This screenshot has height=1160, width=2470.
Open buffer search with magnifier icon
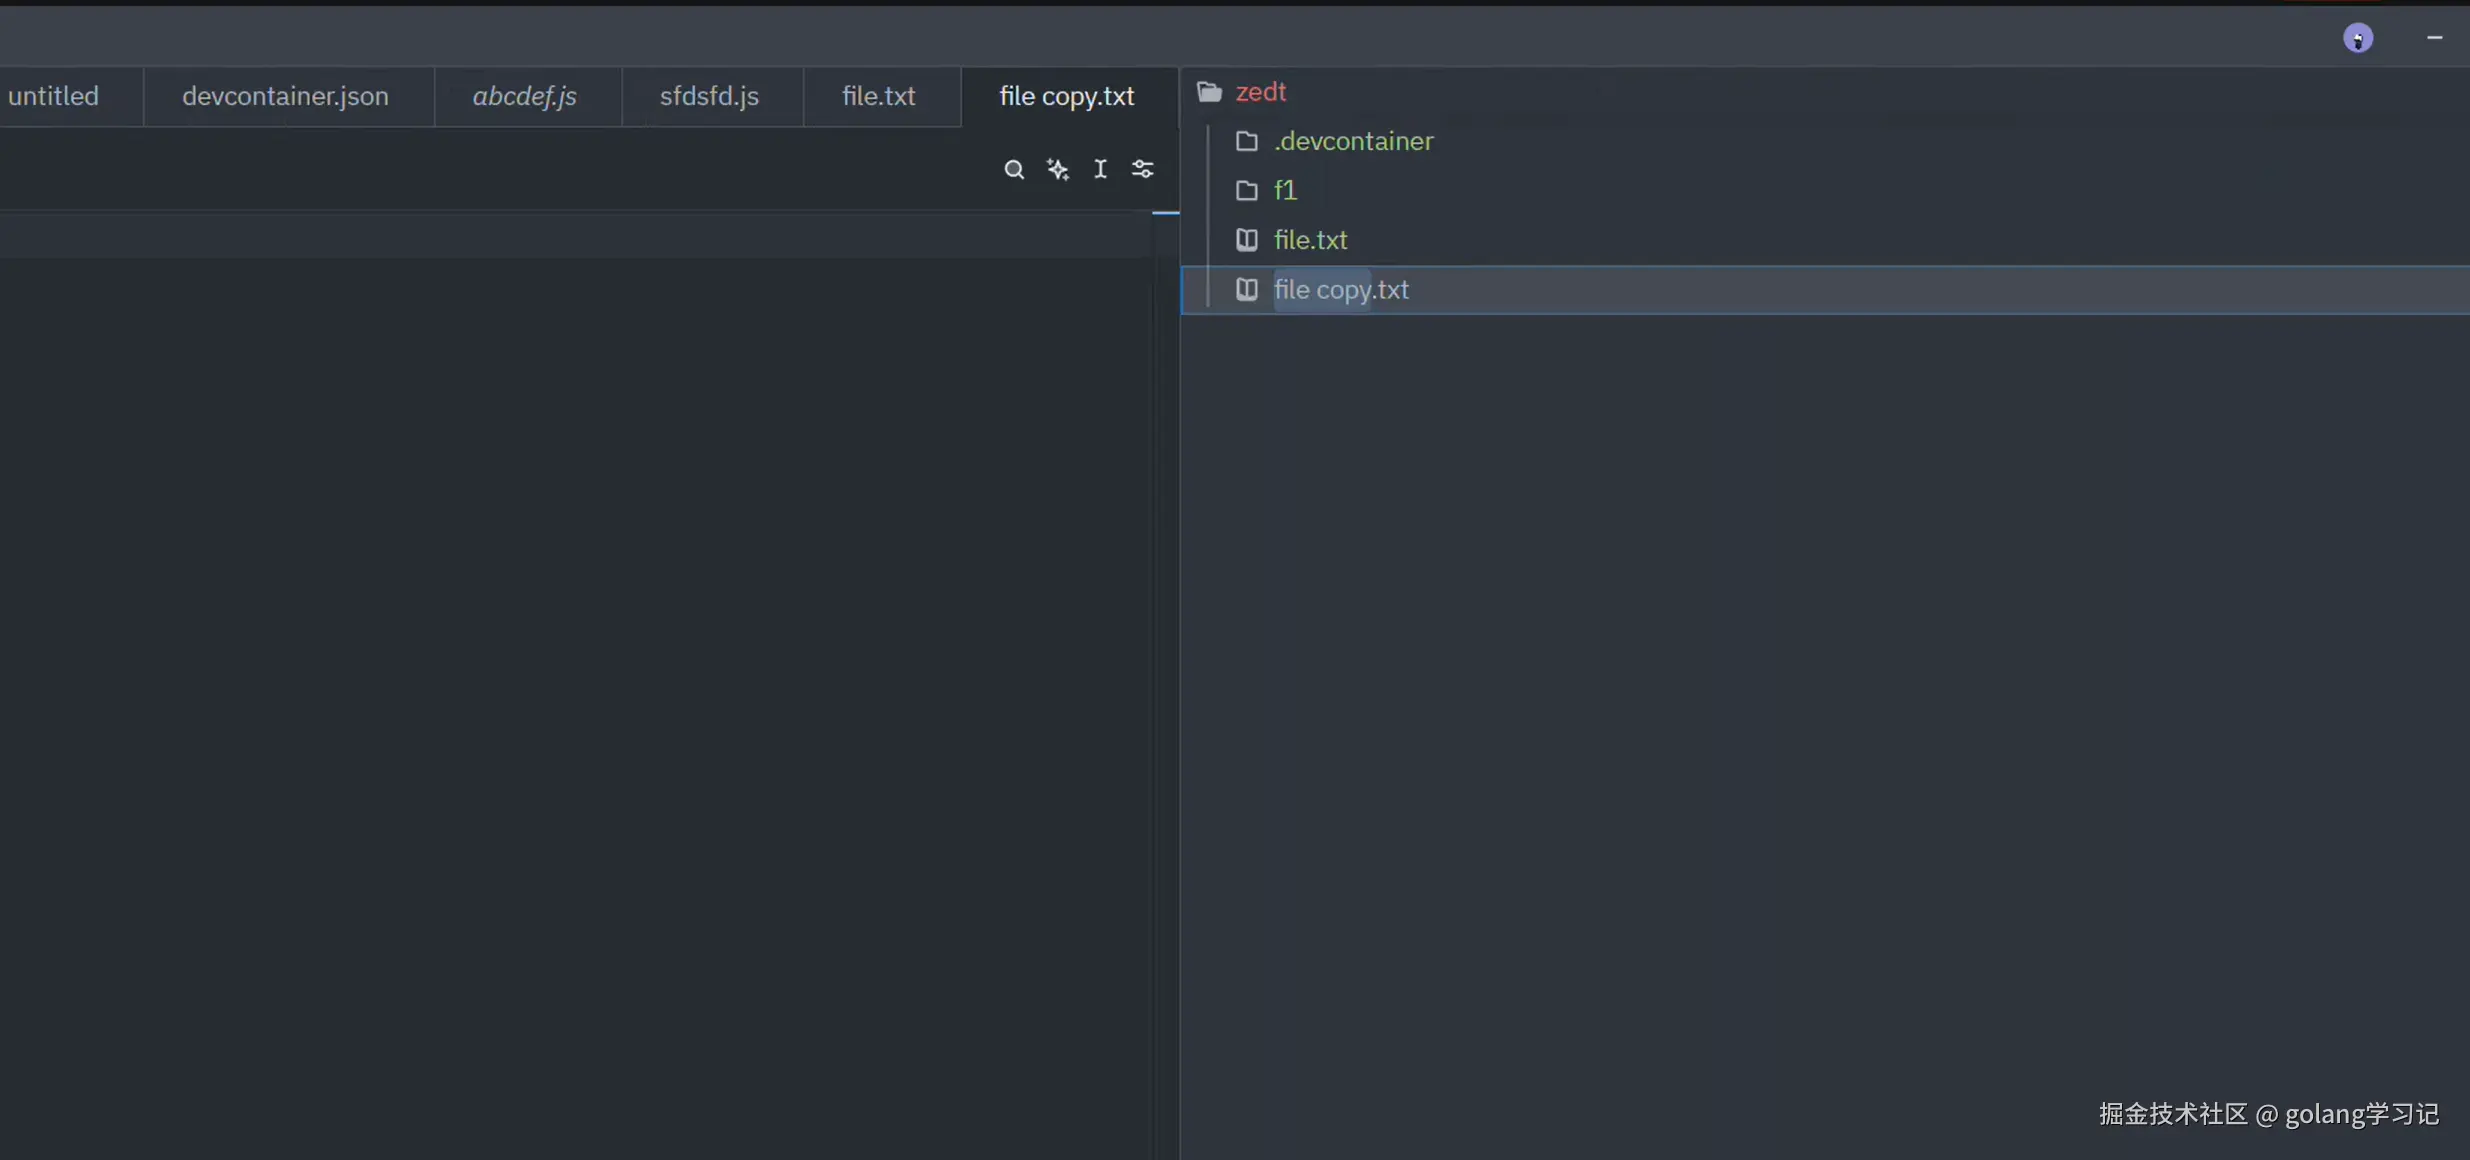click(1013, 169)
